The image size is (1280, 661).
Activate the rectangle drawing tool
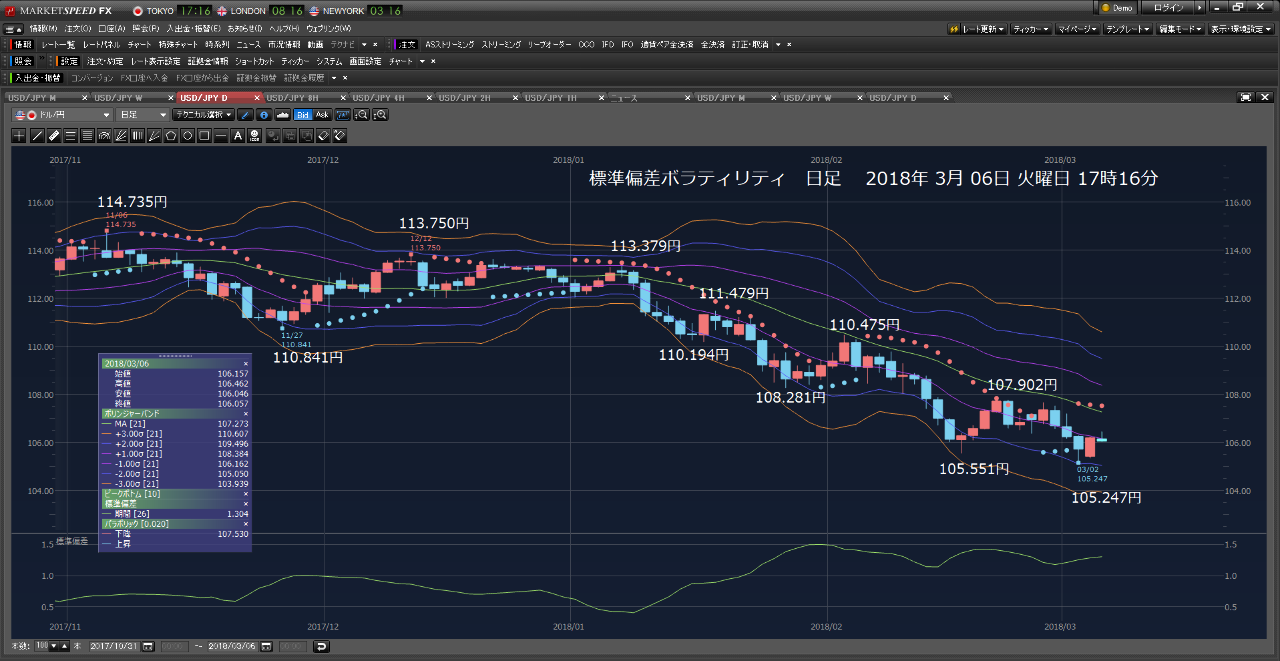(x=205, y=135)
